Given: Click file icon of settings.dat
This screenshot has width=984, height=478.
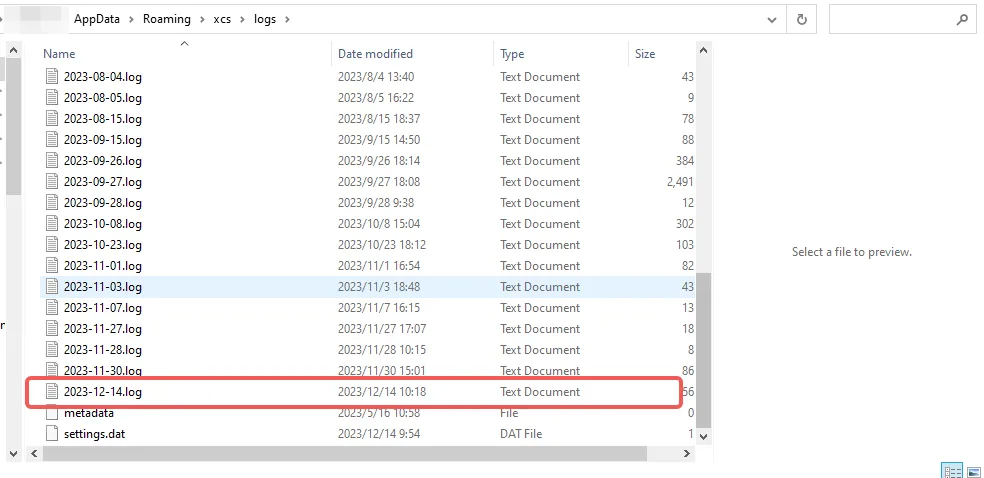Looking at the screenshot, I should (x=51, y=434).
